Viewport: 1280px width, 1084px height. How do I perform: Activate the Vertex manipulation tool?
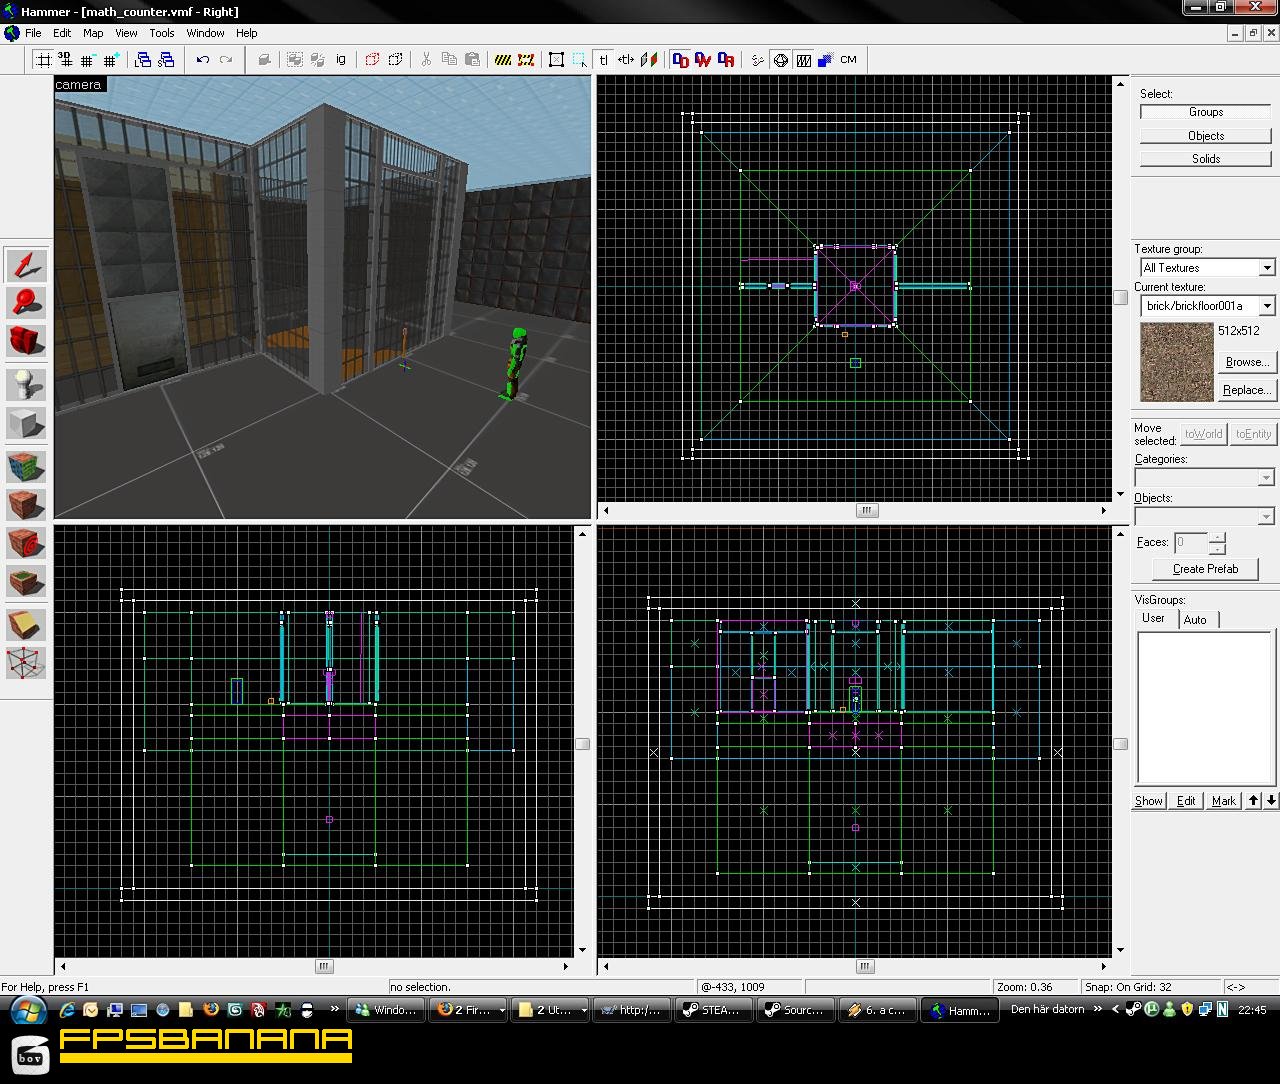tap(26, 663)
